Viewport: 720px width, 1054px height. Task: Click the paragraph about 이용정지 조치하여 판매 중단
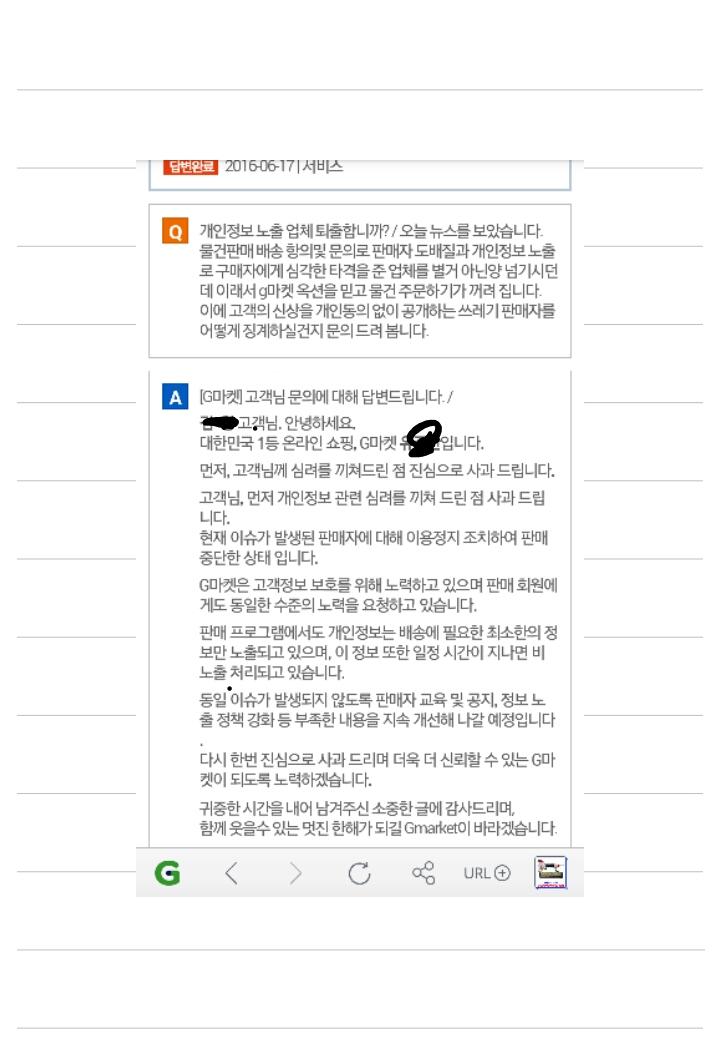coord(374,547)
